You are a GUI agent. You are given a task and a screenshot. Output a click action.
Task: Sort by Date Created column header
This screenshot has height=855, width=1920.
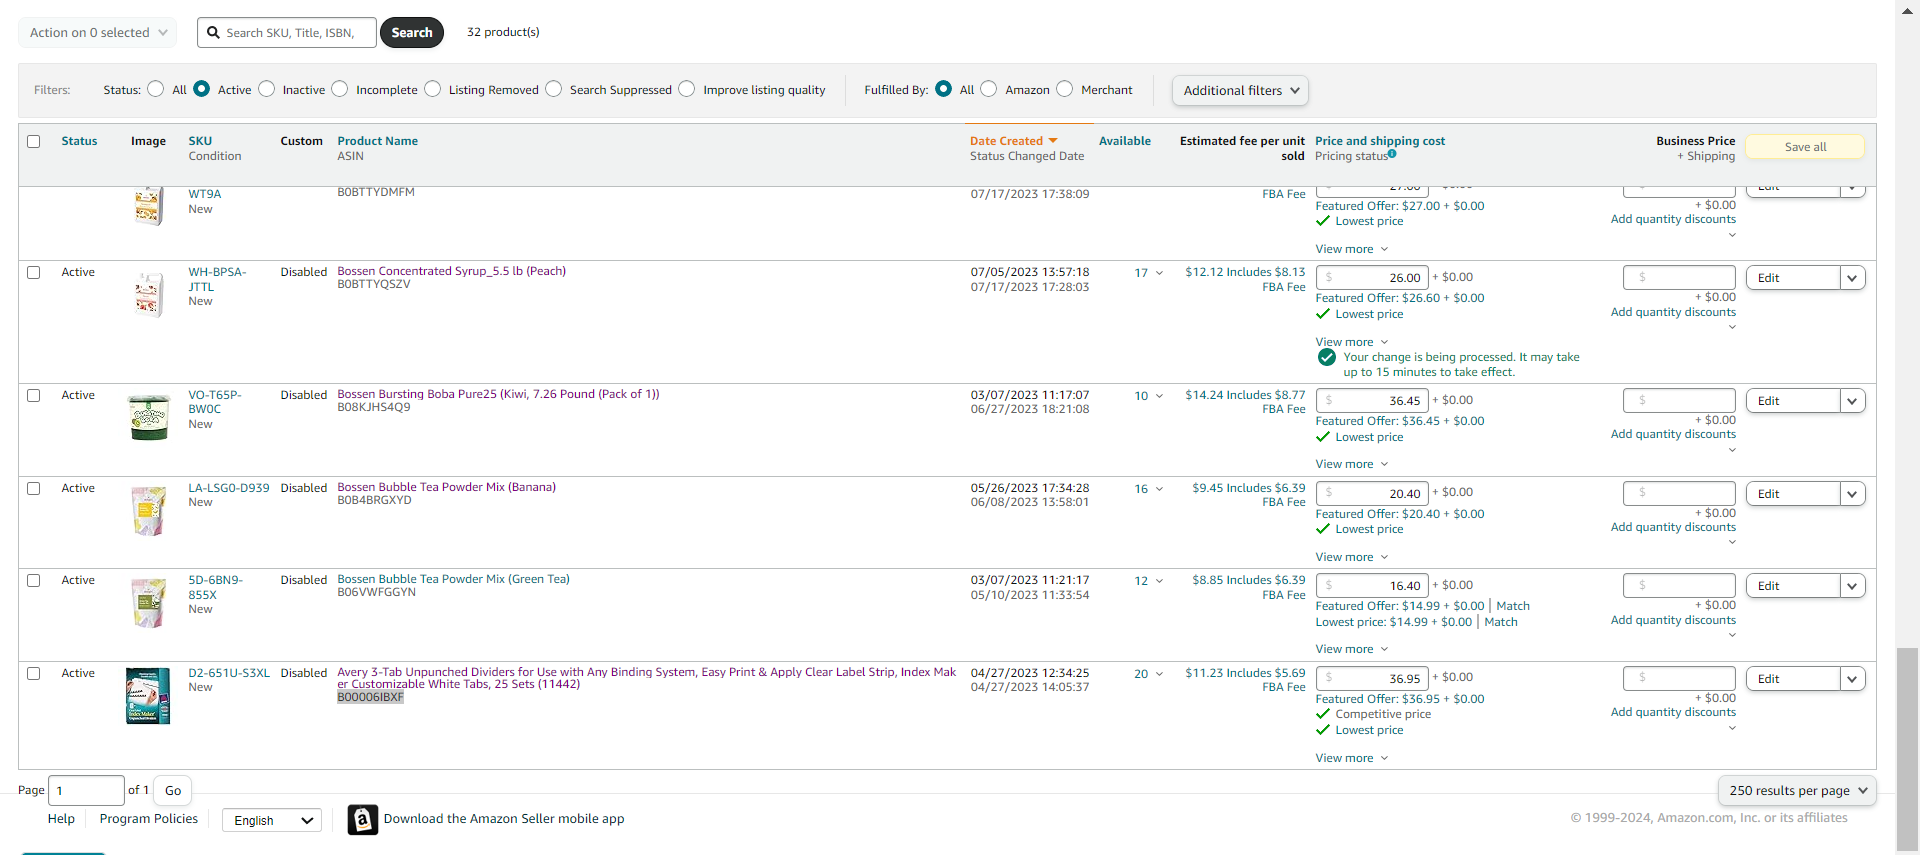click(1006, 141)
